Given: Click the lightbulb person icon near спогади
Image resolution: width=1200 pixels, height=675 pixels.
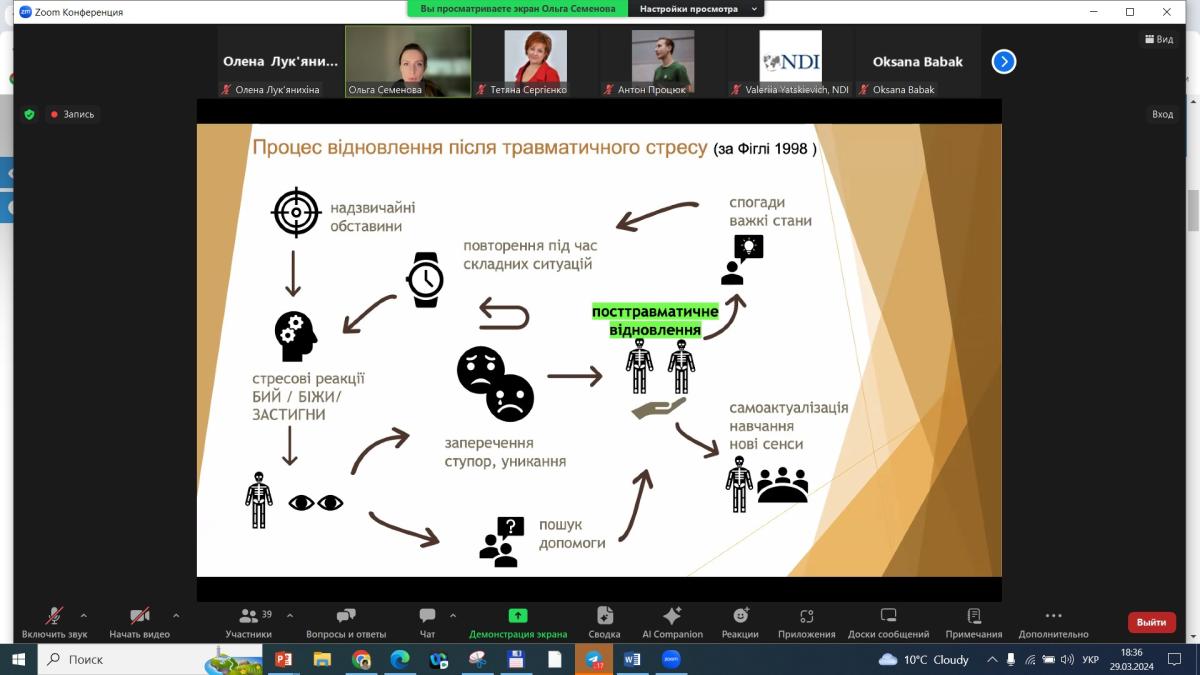Looking at the screenshot, I should tap(742, 260).
